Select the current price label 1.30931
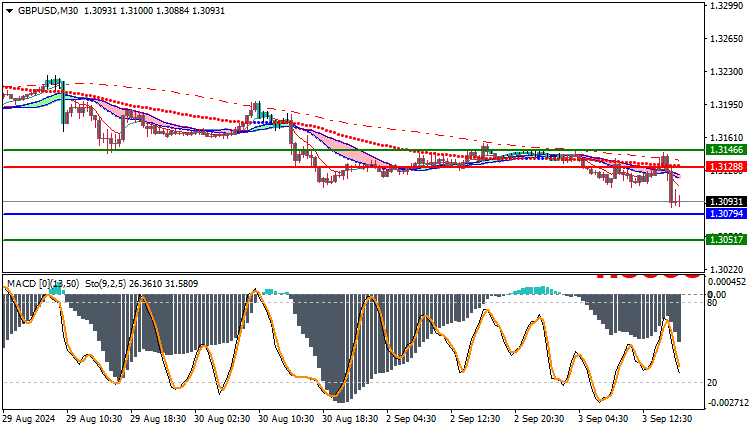 point(726,202)
